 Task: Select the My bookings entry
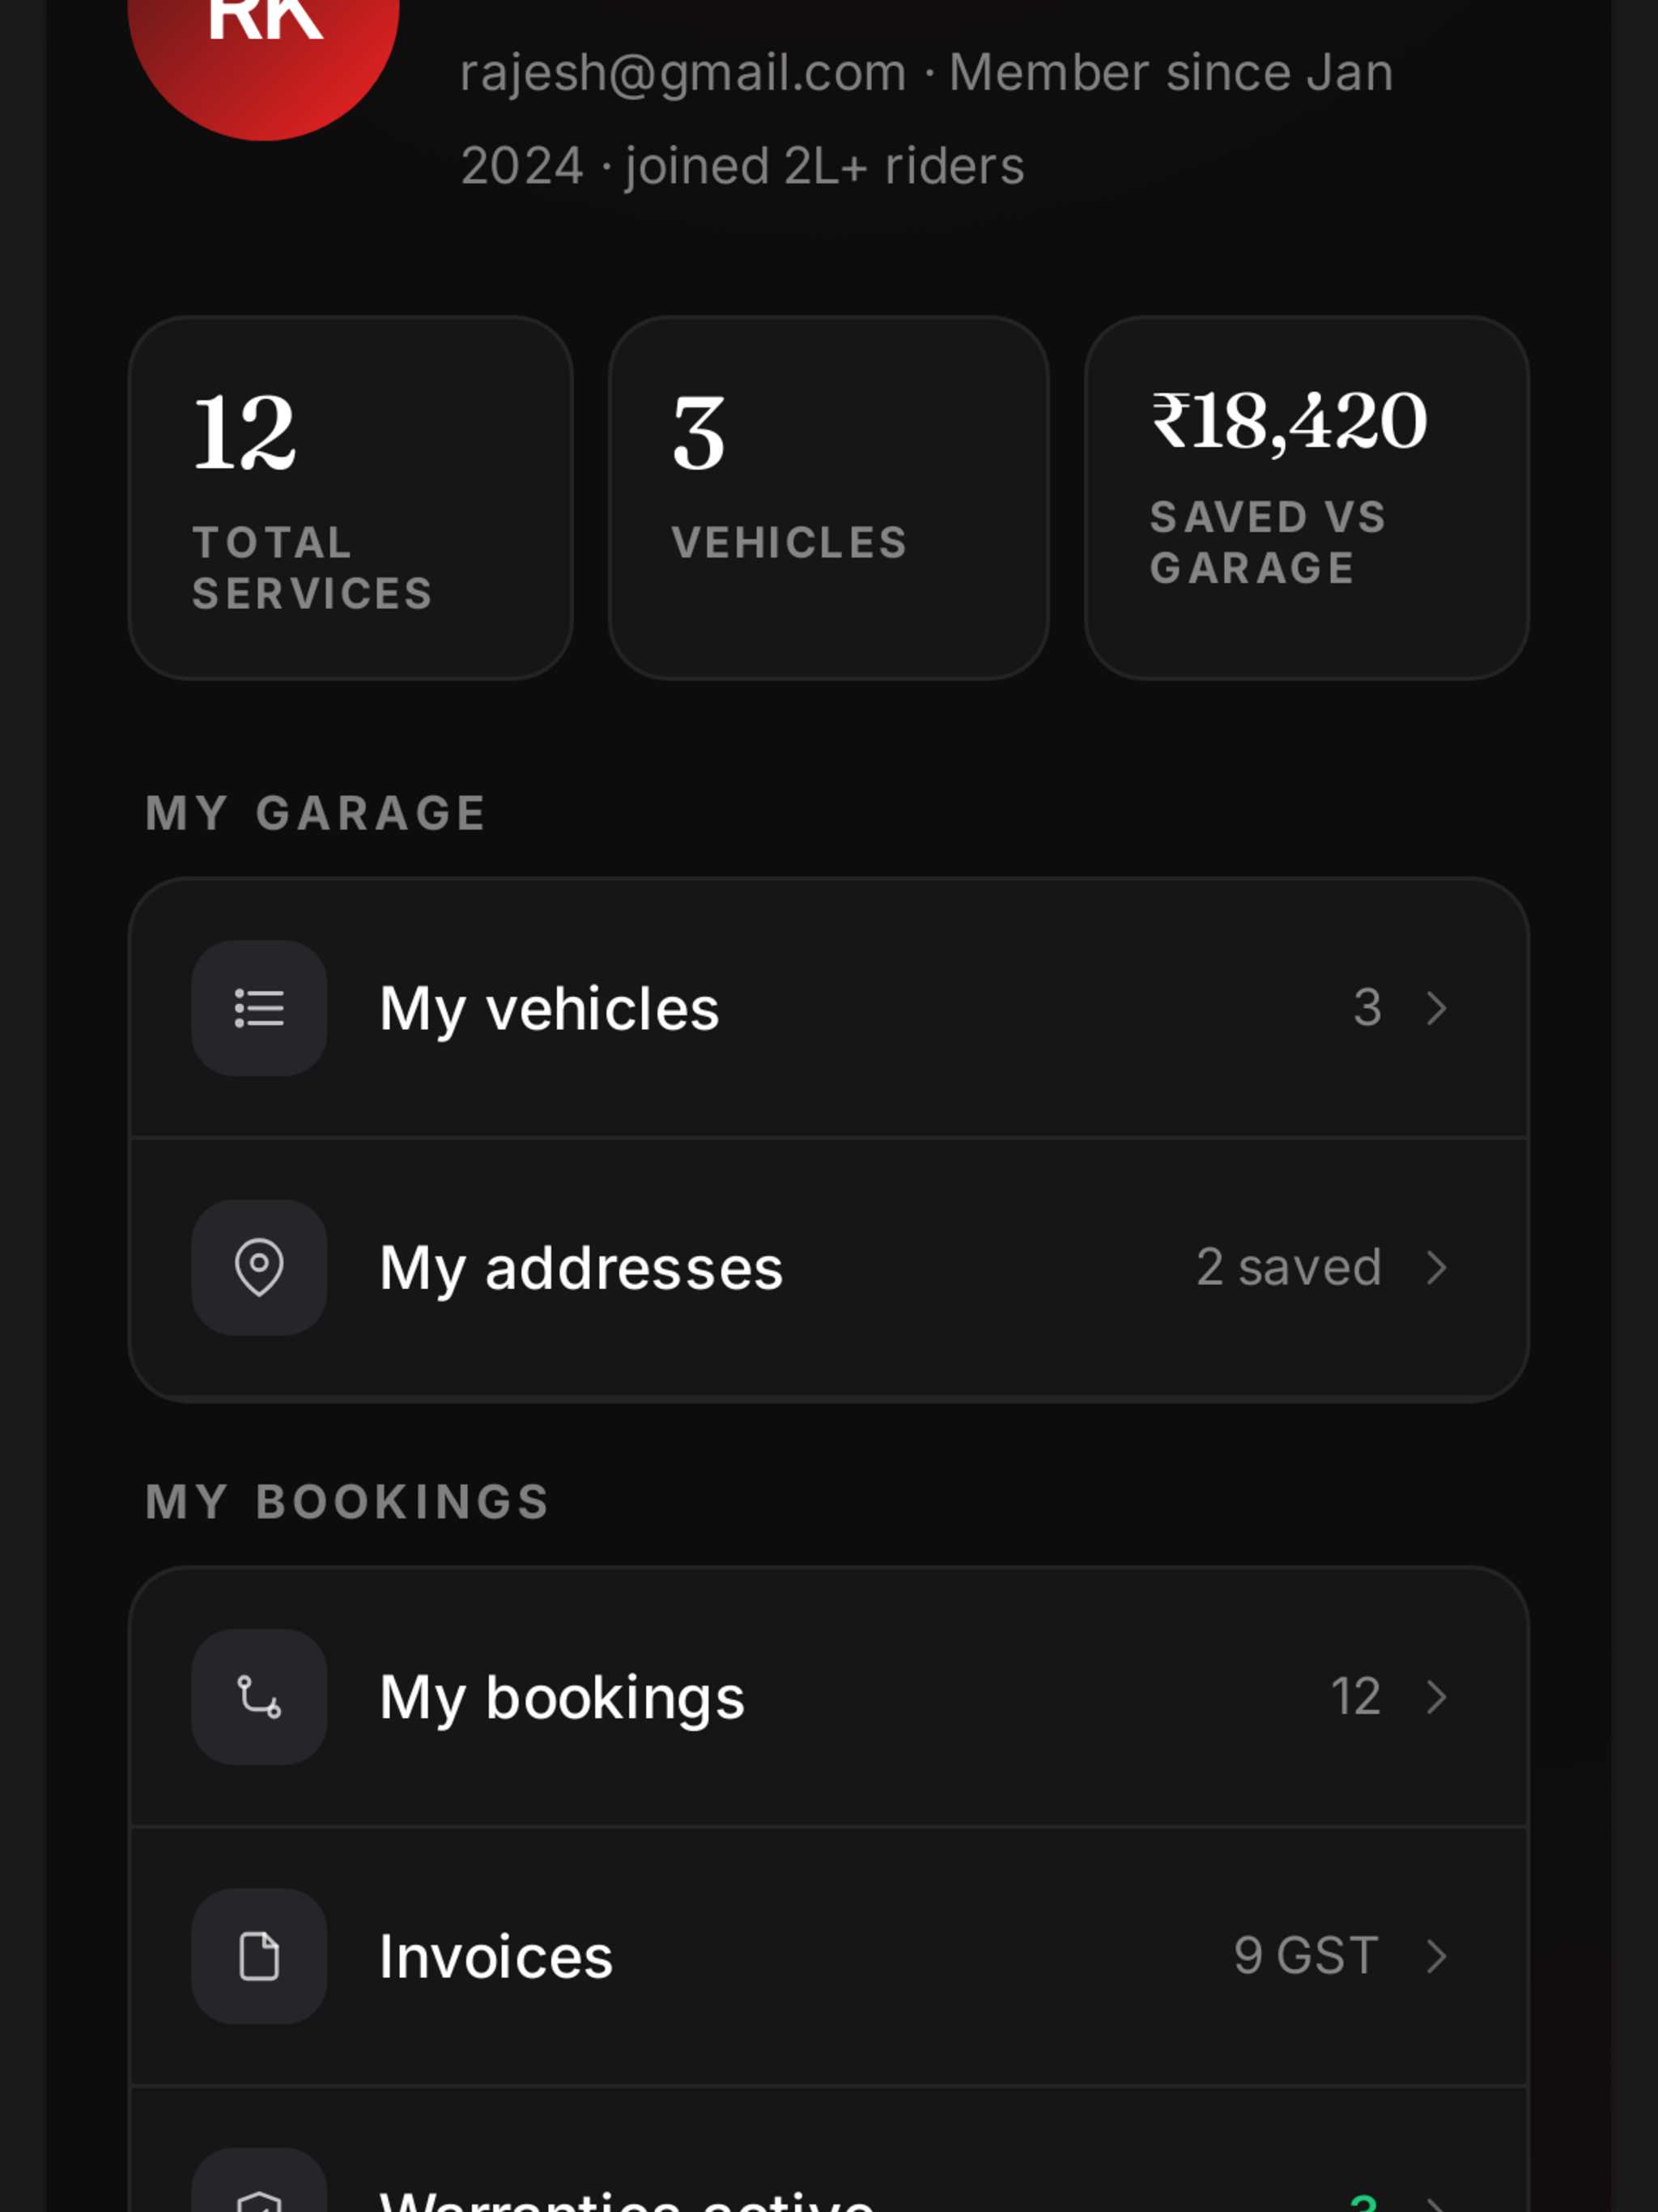click(x=829, y=1697)
